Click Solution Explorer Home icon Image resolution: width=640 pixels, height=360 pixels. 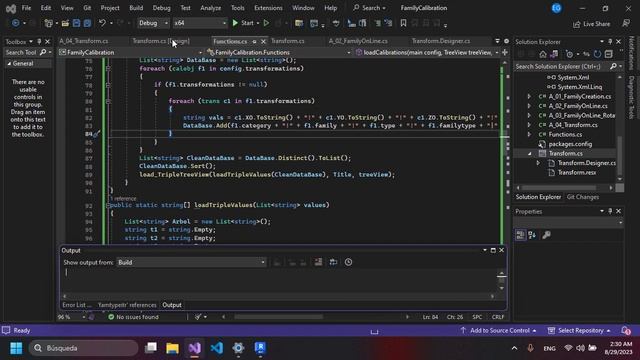[x=542, y=54]
